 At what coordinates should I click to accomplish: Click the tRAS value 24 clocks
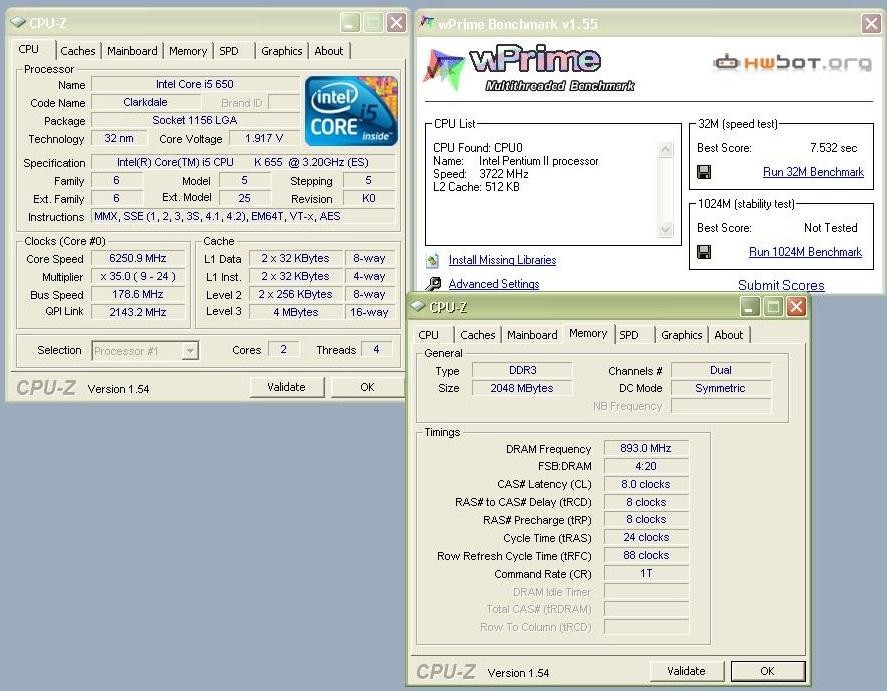(x=645, y=538)
